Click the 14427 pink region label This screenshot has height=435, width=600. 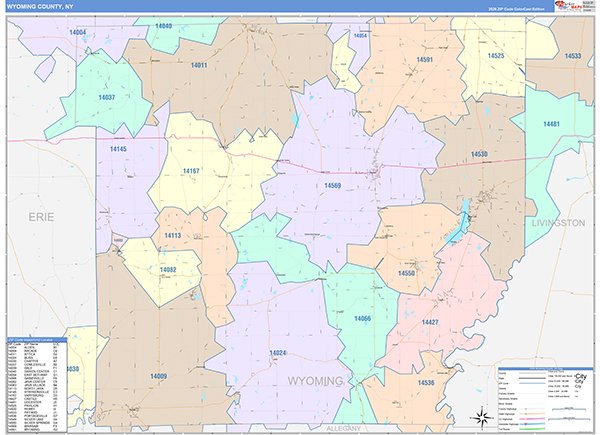(x=430, y=322)
